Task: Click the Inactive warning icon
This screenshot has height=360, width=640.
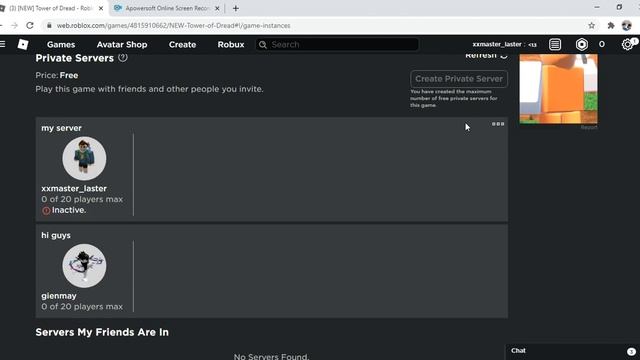Action: tap(46, 210)
